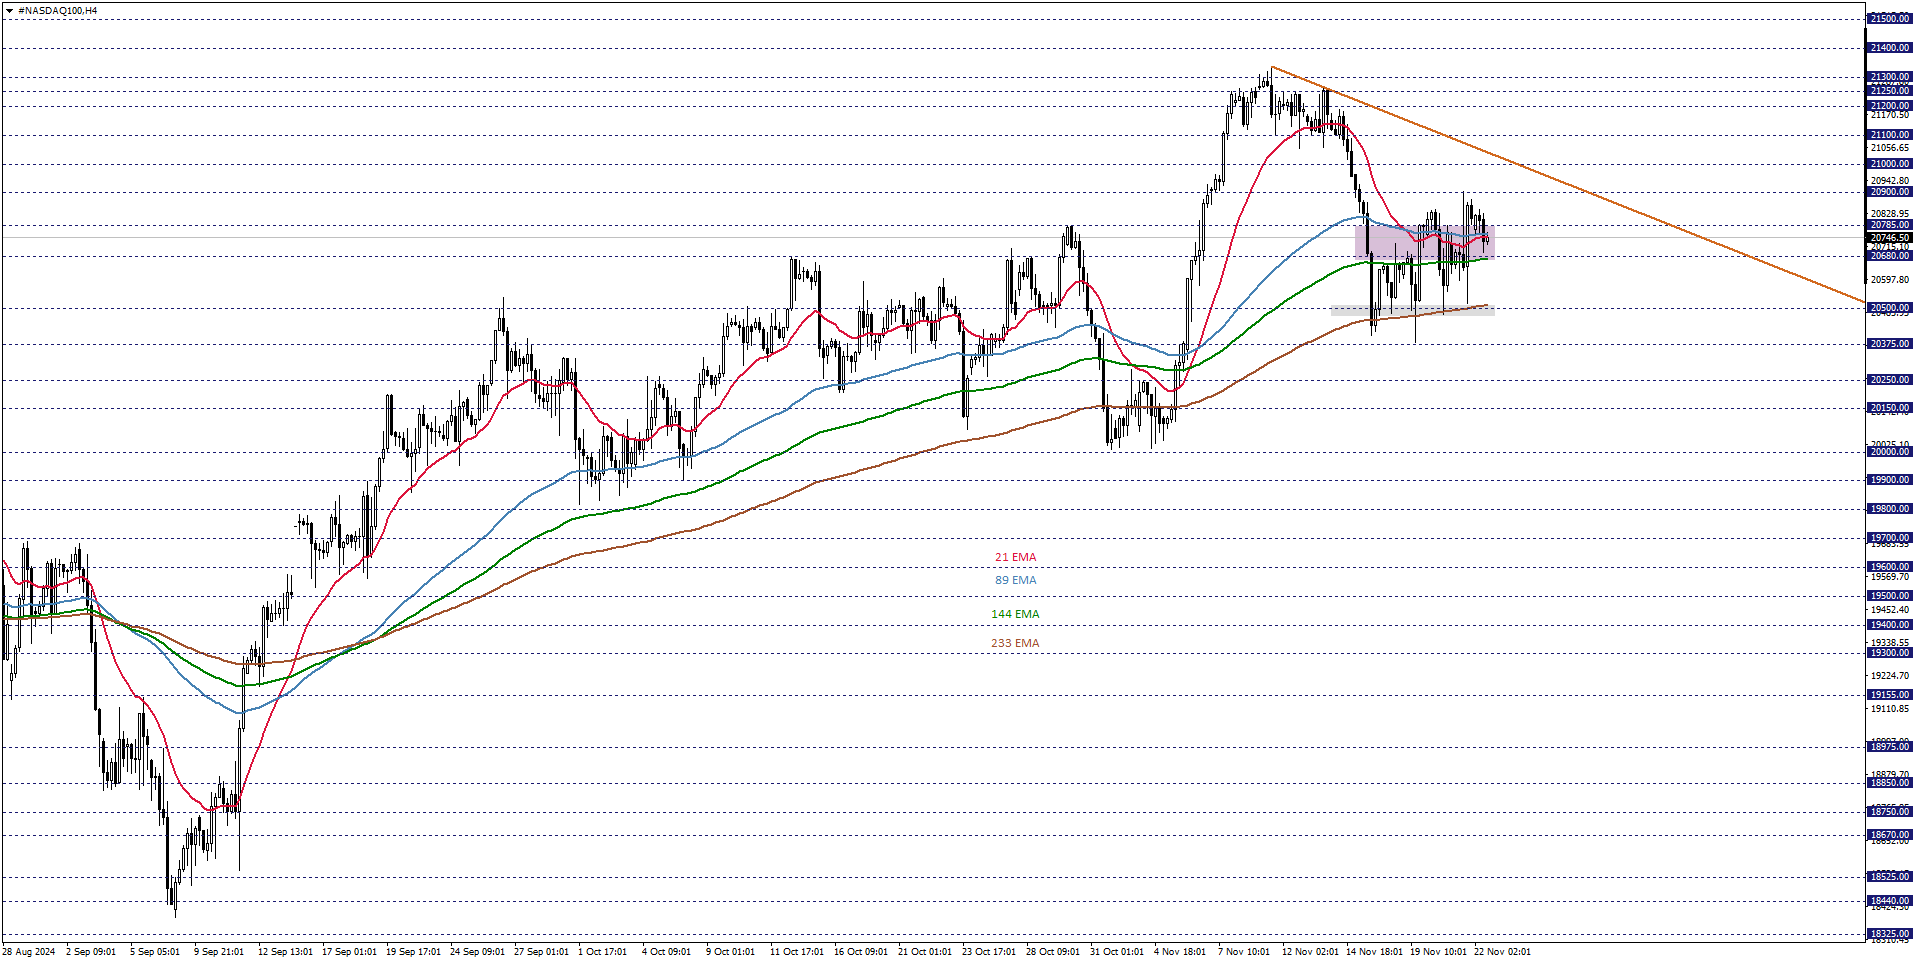Click the 28 Aug 2024 date label
The height and width of the screenshot is (963, 1916).
click(29, 952)
